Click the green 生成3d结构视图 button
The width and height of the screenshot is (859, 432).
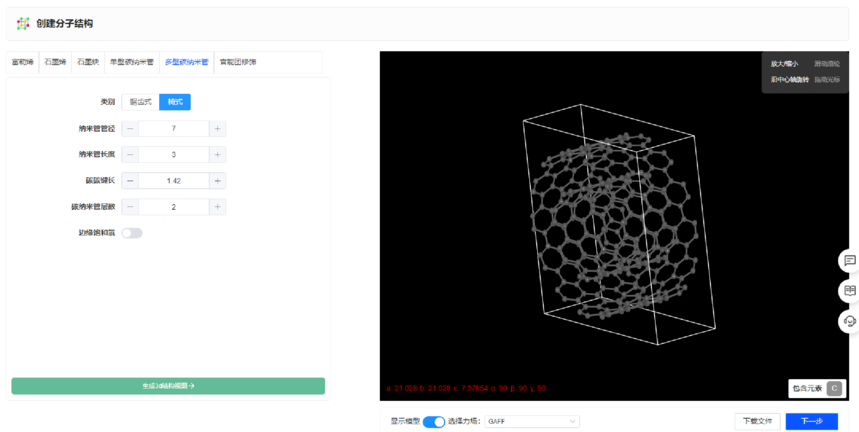(168, 386)
